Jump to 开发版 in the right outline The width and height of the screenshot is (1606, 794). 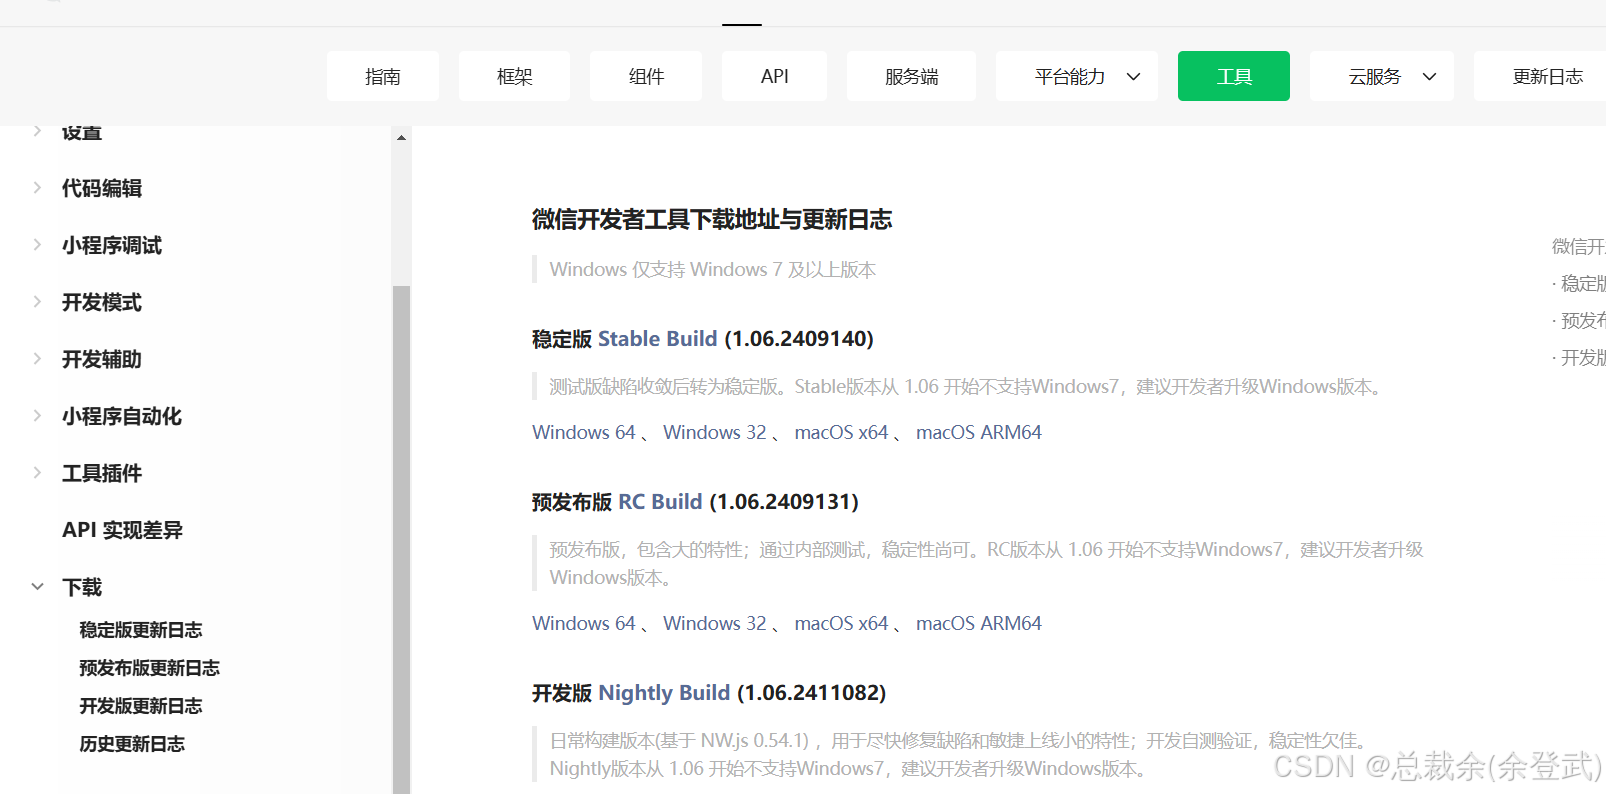point(1582,358)
